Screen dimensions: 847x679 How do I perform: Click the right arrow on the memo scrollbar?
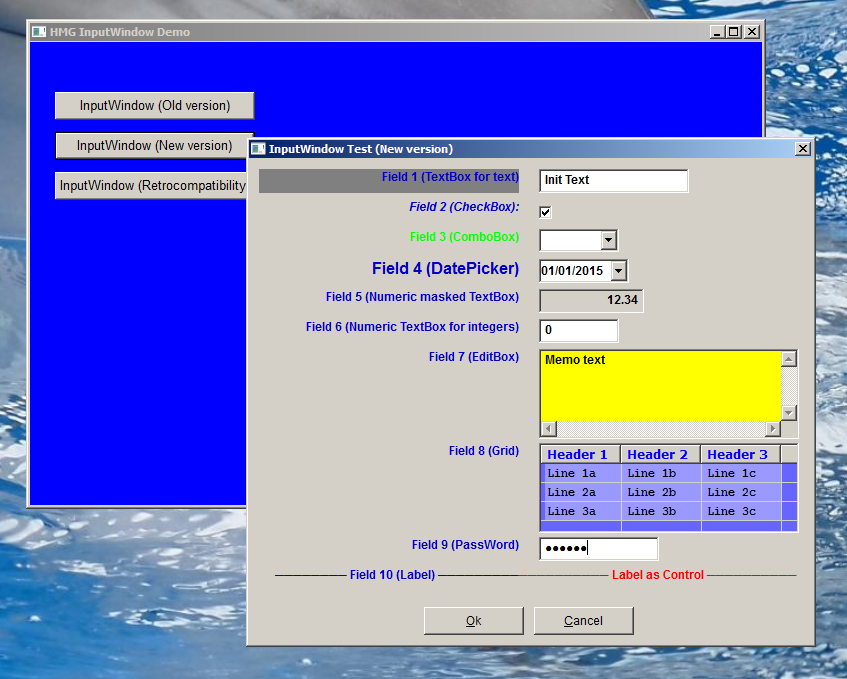click(x=773, y=428)
